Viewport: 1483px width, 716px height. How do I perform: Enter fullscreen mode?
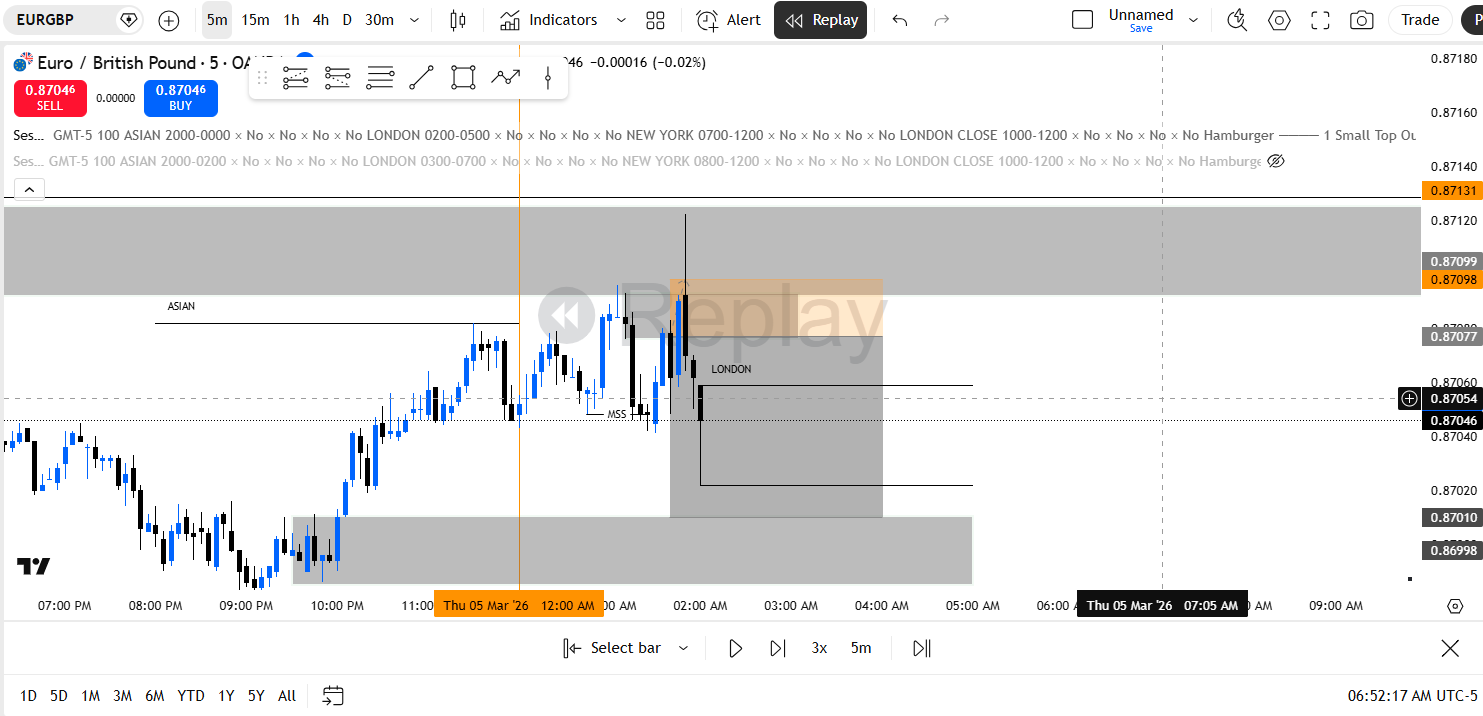pos(1320,20)
